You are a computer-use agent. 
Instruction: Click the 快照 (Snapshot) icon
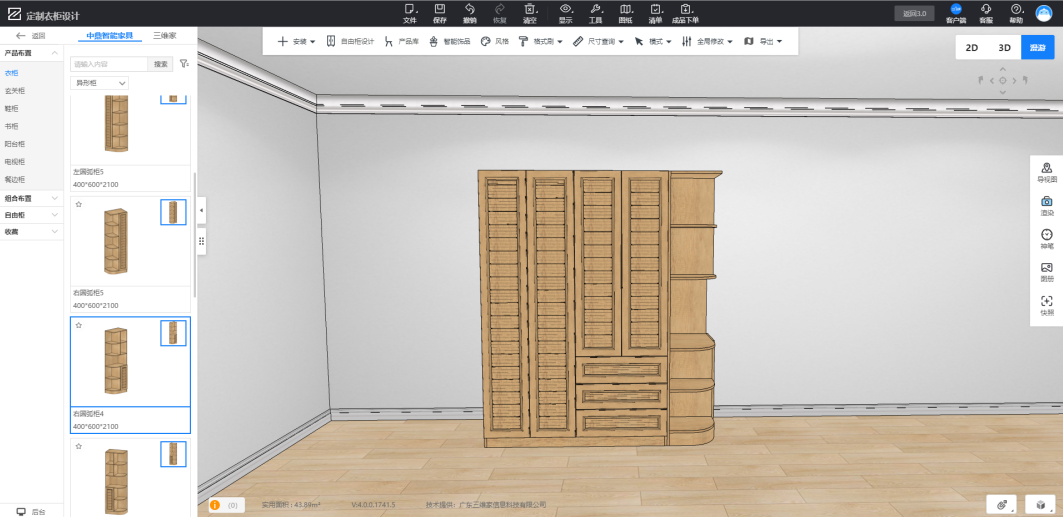click(x=1046, y=304)
